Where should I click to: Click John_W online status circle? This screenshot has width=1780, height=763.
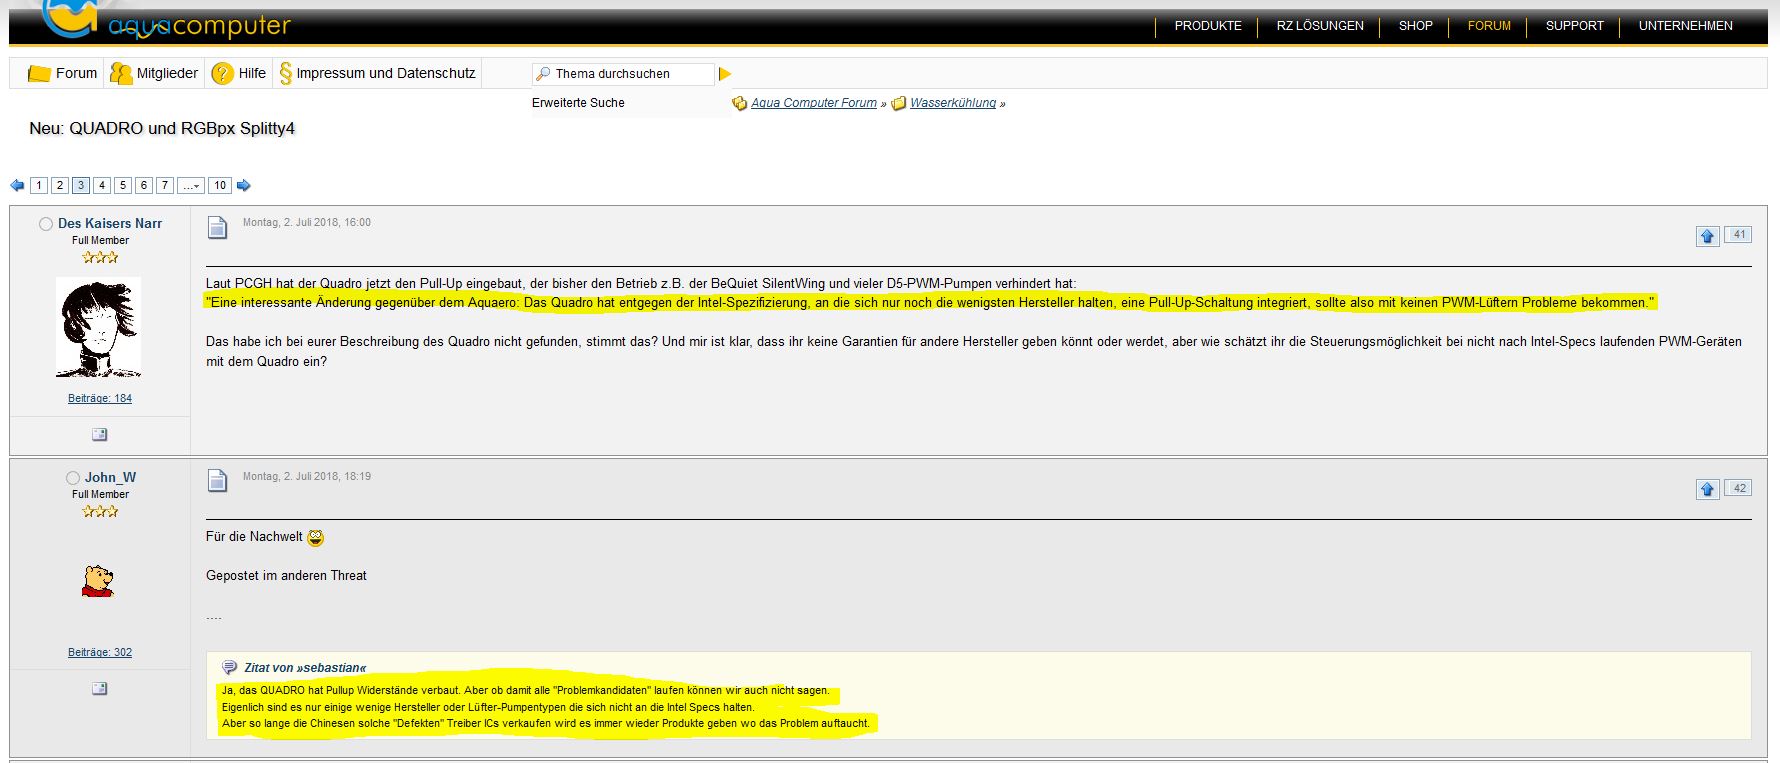click(73, 478)
